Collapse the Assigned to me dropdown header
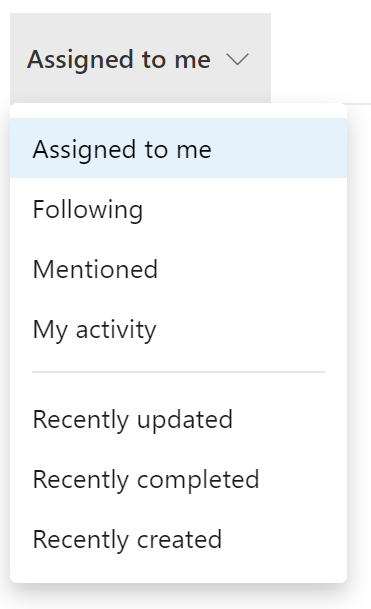 pos(140,58)
